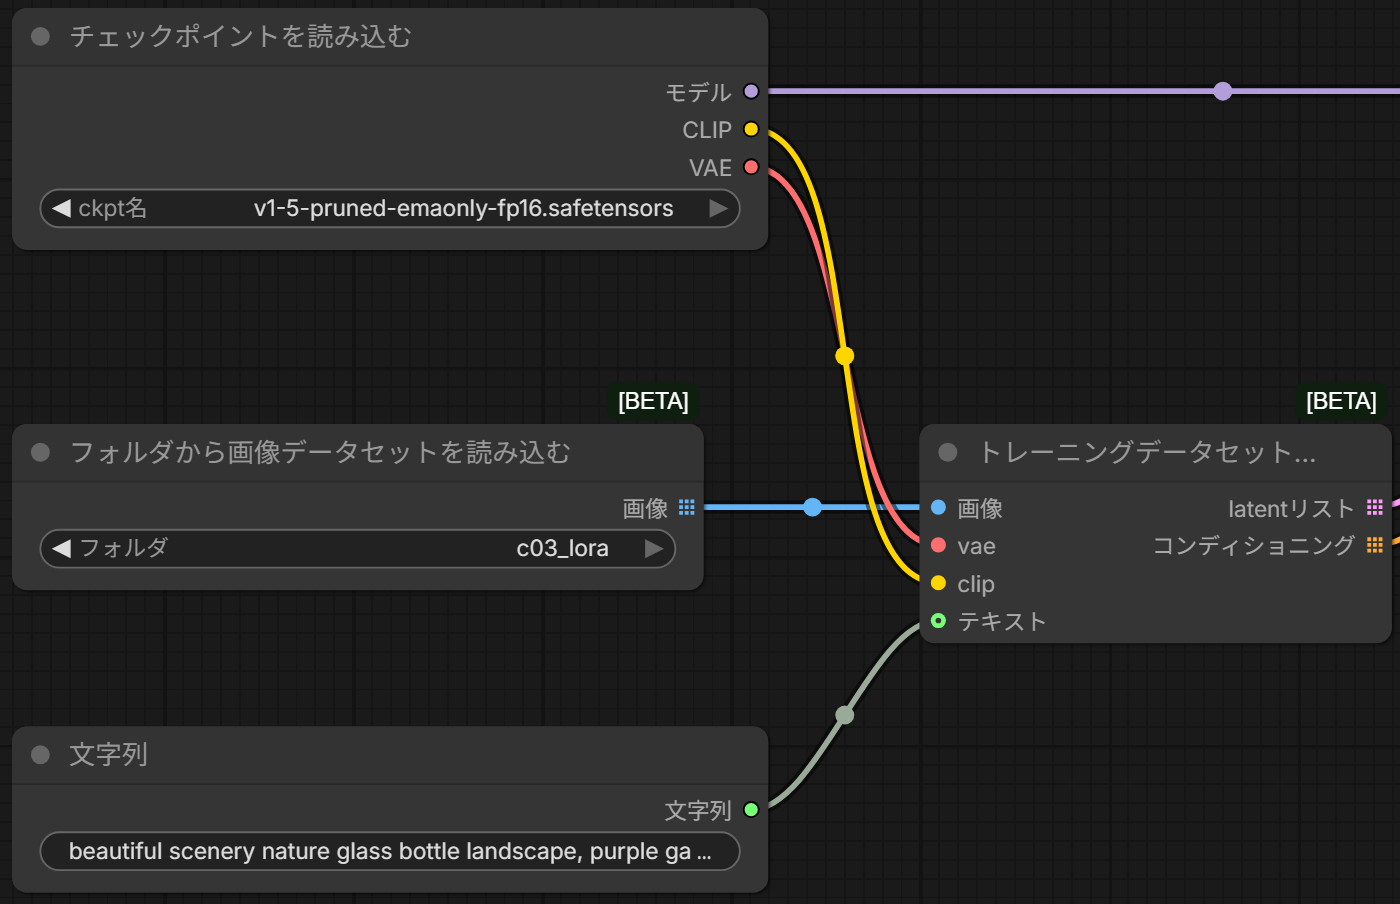The image size is (1400, 904).
Task: Collapse the トレーニングデータセット node
Action: [x=948, y=453]
